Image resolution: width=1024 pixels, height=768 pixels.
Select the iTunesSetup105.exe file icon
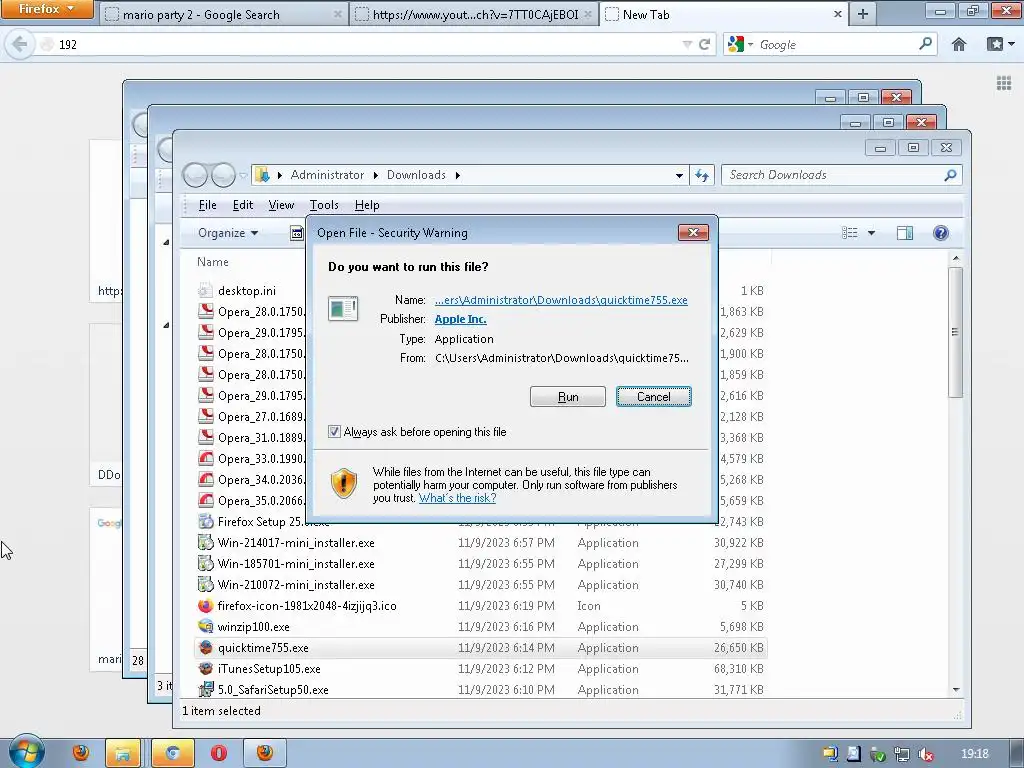[205, 669]
